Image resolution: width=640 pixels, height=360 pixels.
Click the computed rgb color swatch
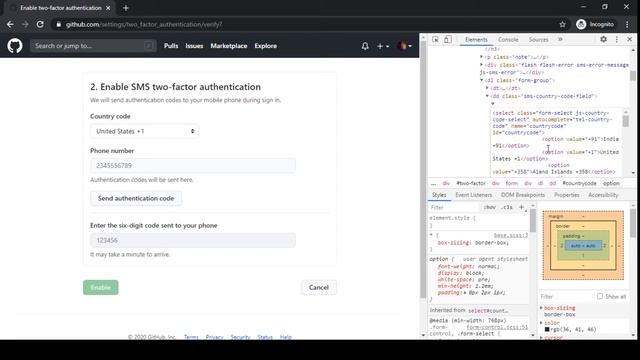click(547, 329)
